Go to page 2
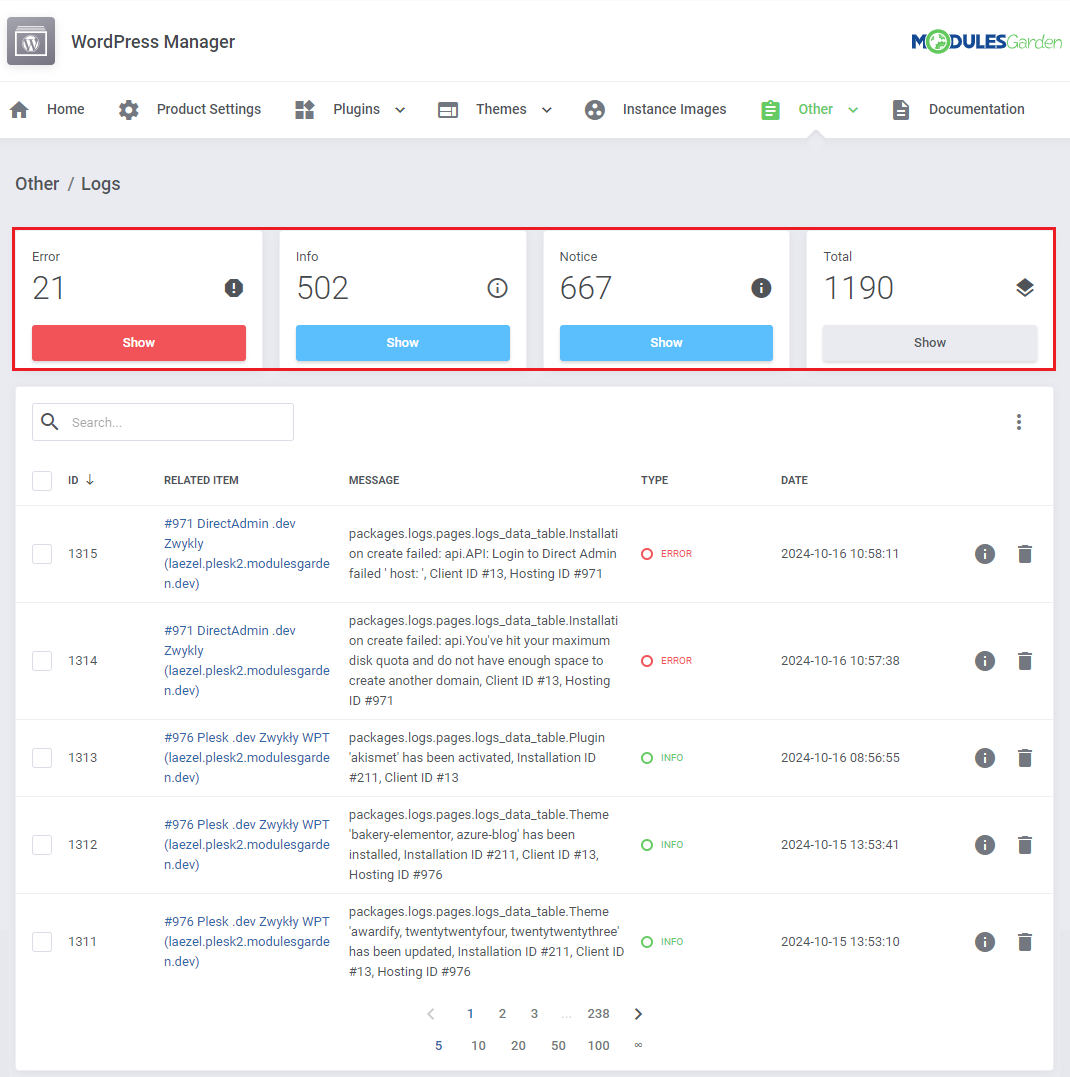The image size is (1070, 1077). coord(502,1014)
